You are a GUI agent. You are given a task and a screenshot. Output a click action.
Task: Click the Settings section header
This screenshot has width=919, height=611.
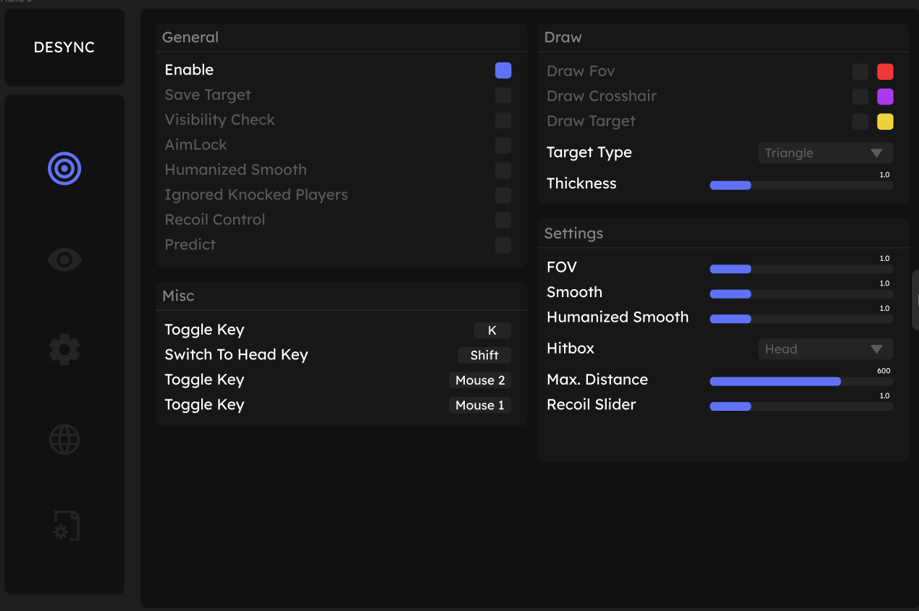574,233
